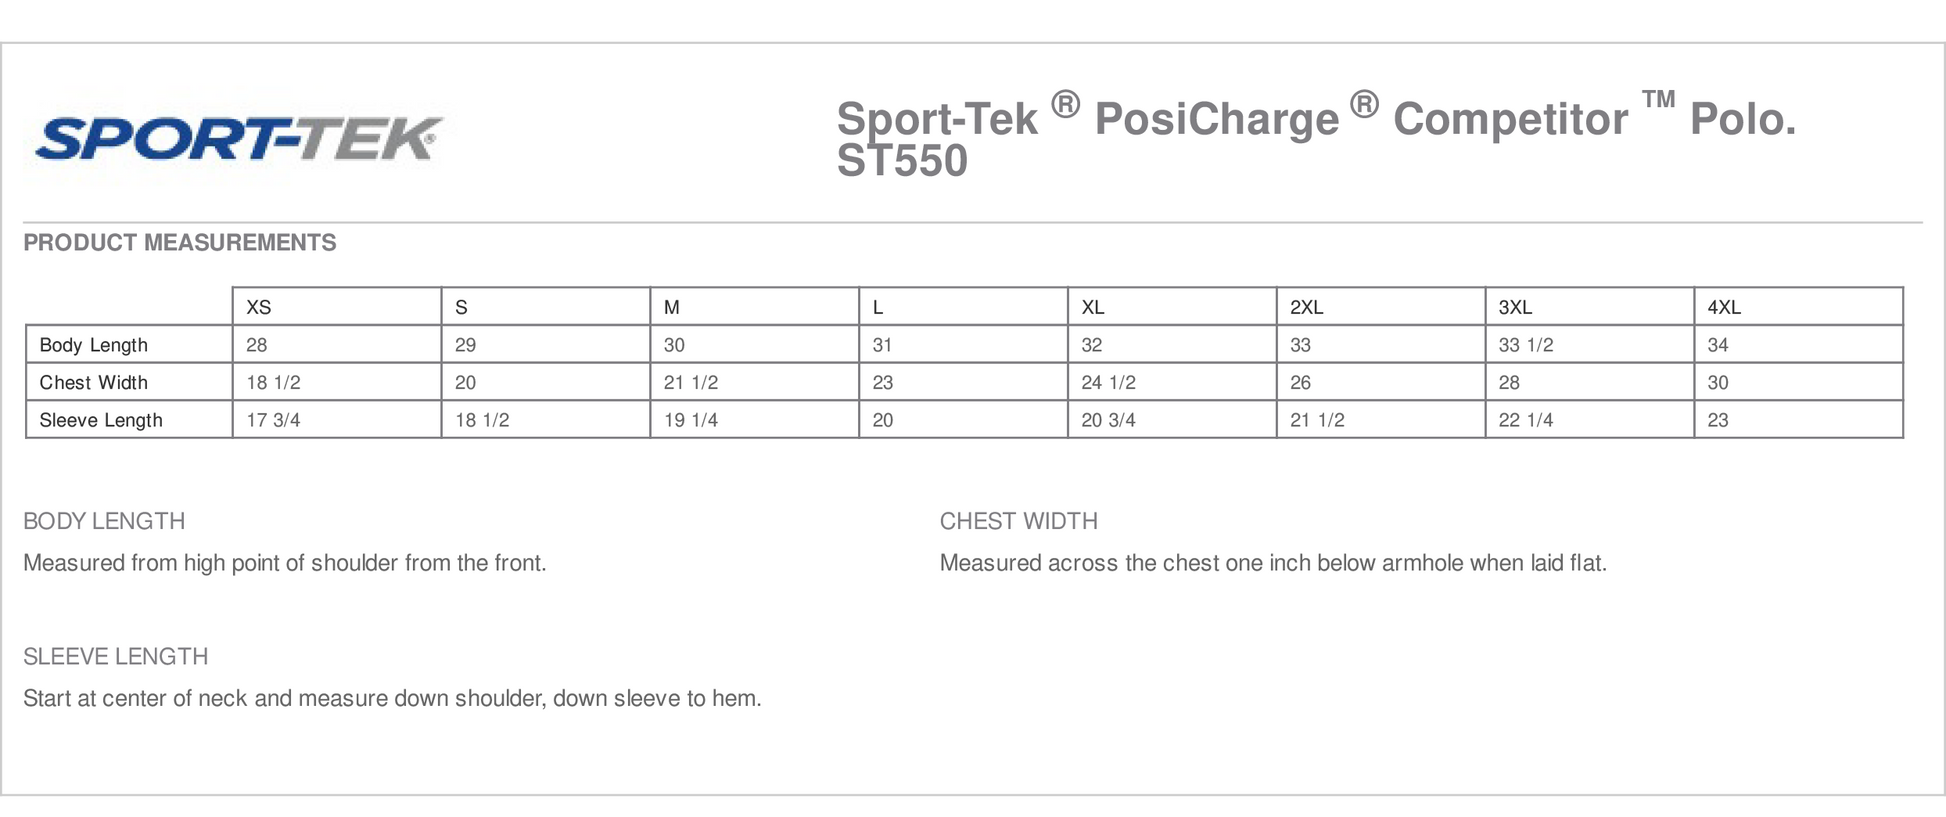Select the PRODUCT MEASUREMENTS heading
This screenshot has width=1946, height=817.
click(180, 243)
